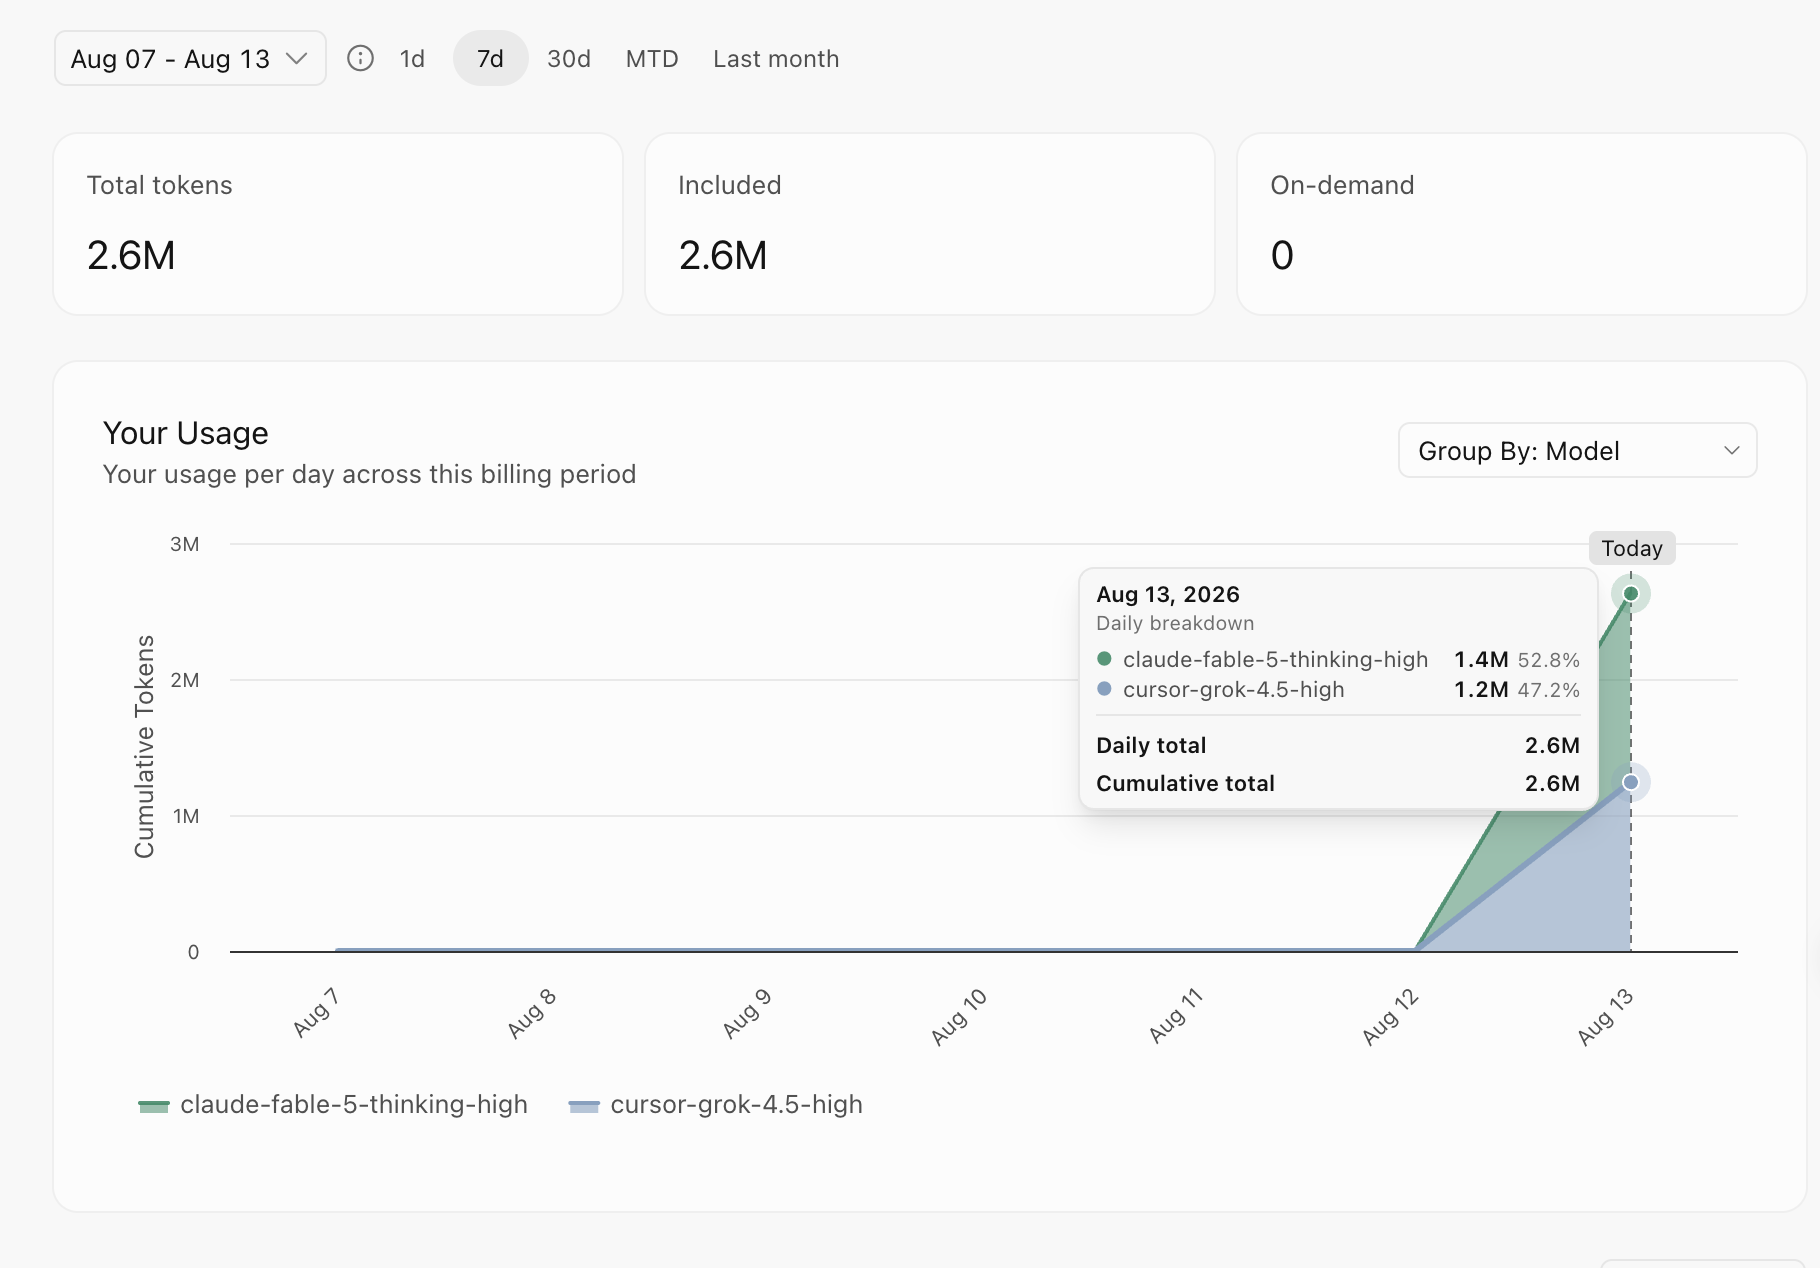1820x1268 pixels.
Task: Click the blue legend swatch for cursor-grok
Action: click(584, 1106)
